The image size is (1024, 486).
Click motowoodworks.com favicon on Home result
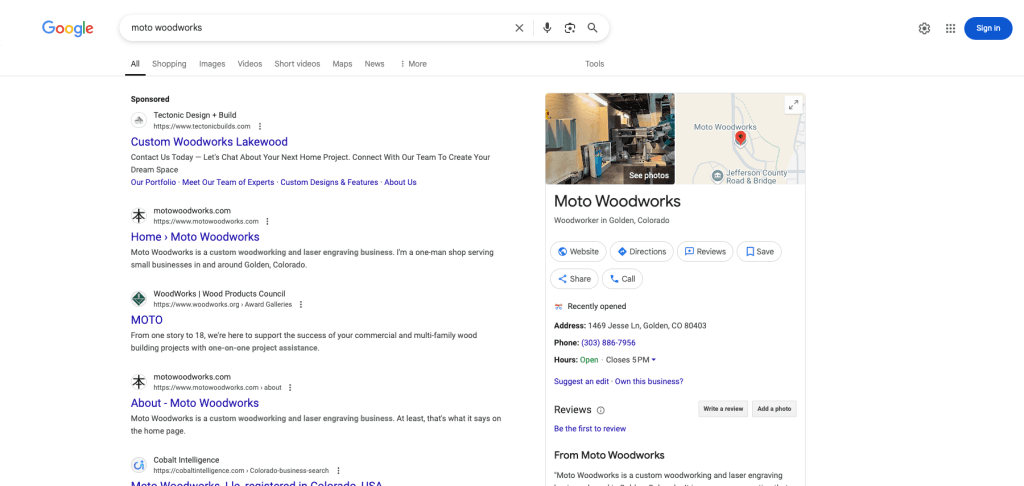138,216
